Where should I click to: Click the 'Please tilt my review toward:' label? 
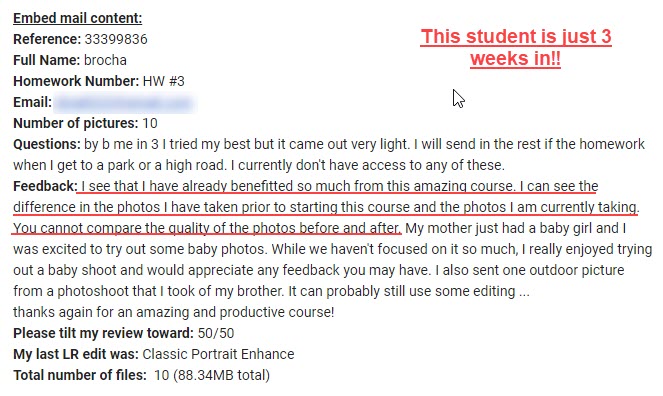pyautogui.click(x=104, y=333)
